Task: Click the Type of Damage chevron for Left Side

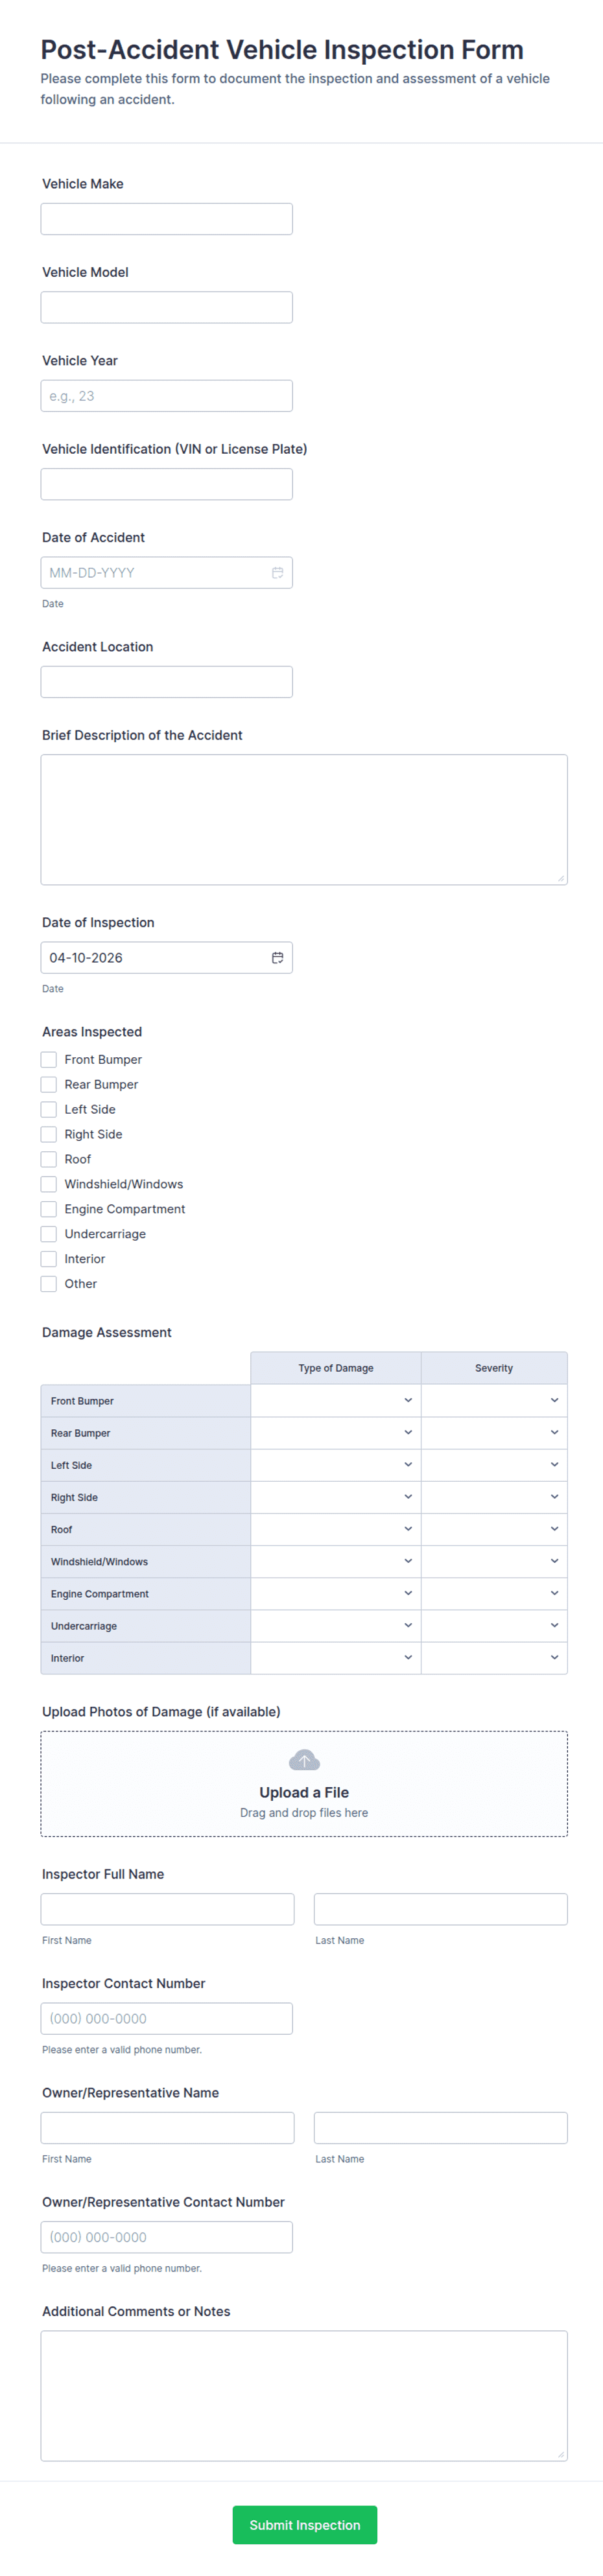Action: pyautogui.click(x=407, y=1464)
